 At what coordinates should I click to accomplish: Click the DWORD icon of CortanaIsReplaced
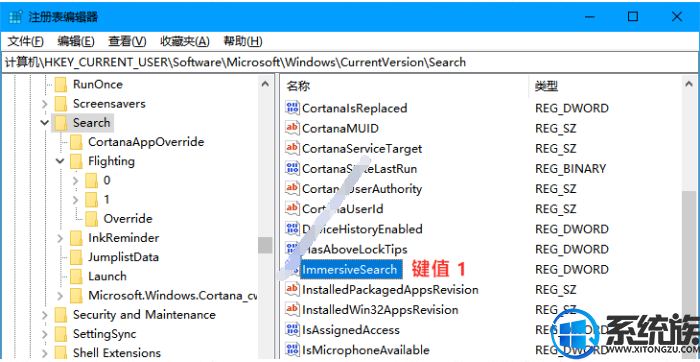pos(292,108)
